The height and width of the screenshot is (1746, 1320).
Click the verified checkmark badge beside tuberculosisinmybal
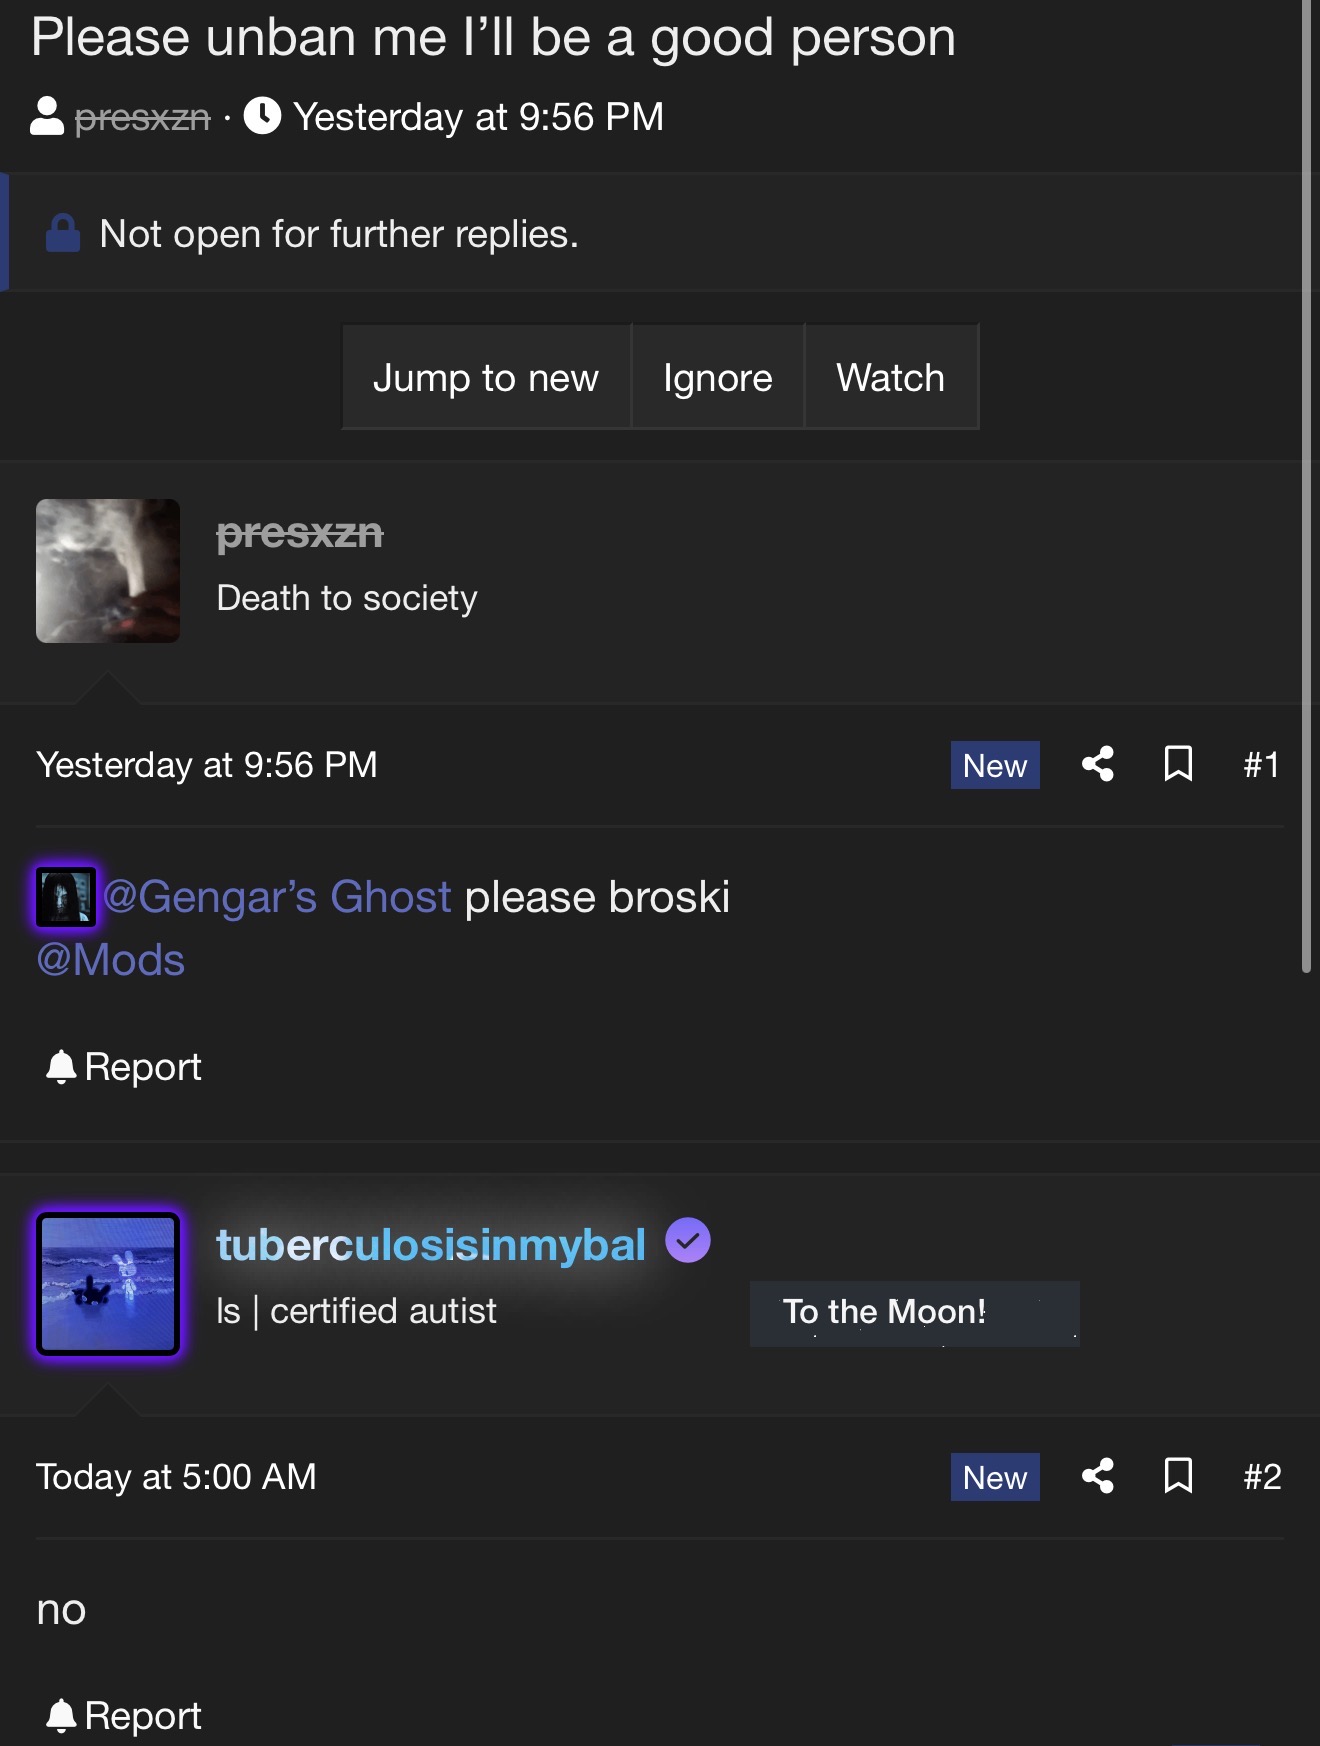(688, 1241)
